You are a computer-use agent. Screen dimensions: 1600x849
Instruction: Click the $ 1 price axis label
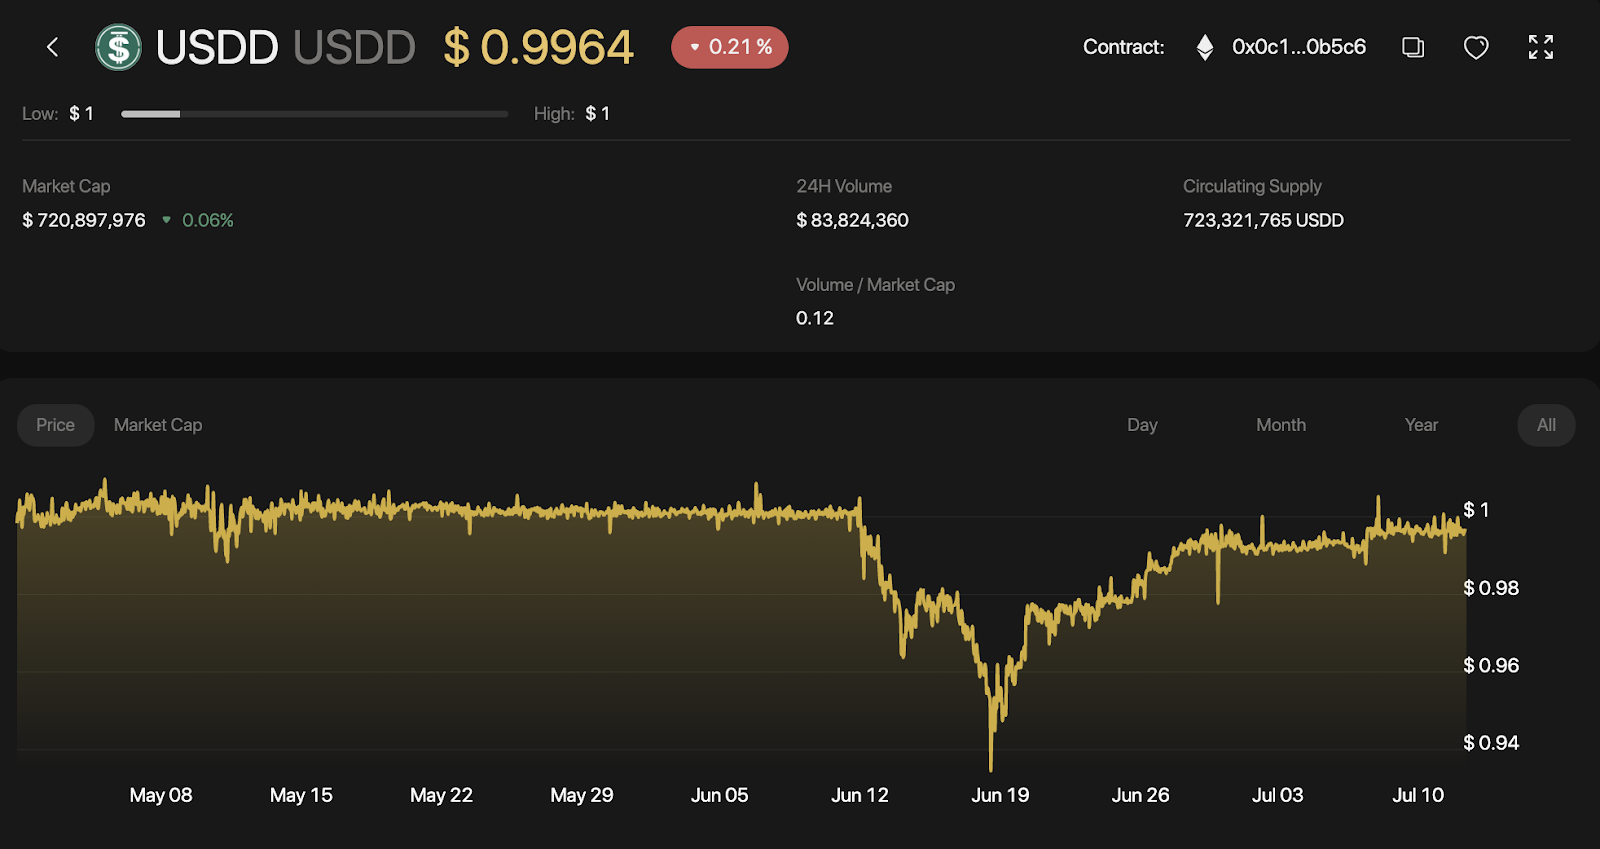click(1477, 510)
